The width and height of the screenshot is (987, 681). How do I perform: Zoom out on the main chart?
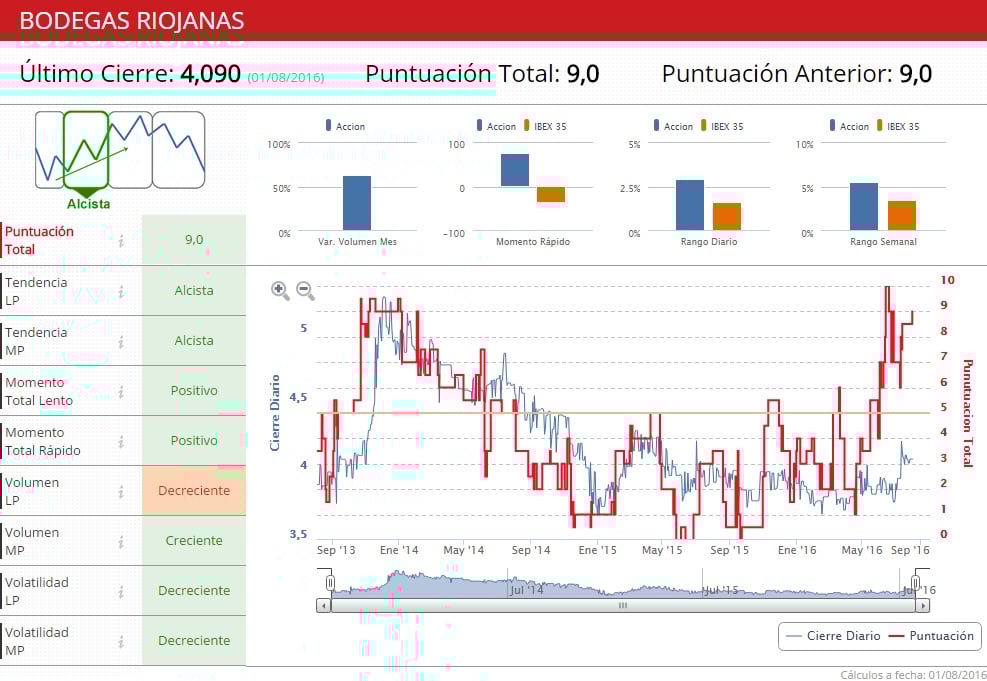(x=305, y=291)
